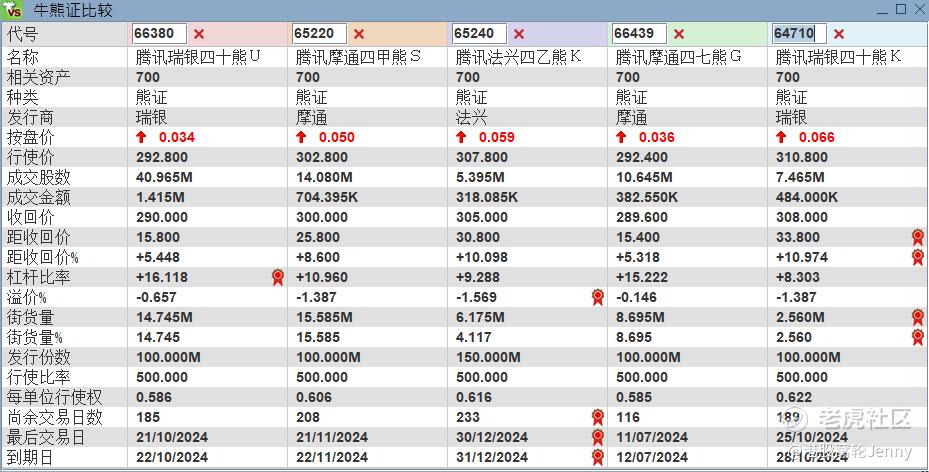Minimize the 牛熊证比较 window

coord(883,10)
